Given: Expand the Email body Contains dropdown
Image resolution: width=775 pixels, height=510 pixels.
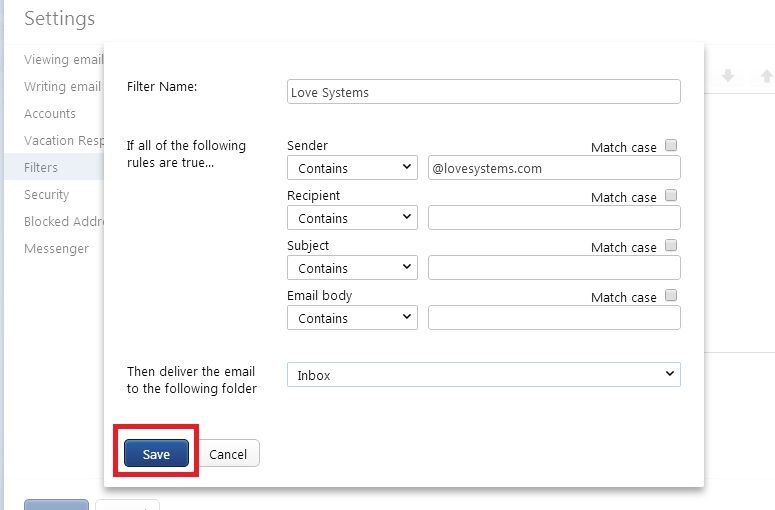Looking at the screenshot, I should pos(352,318).
